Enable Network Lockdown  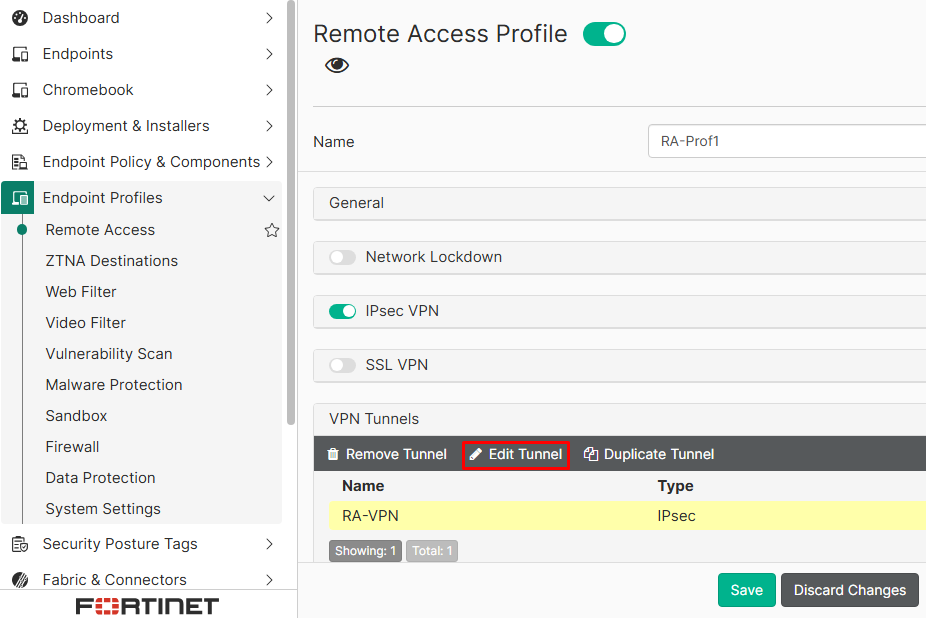click(x=342, y=257)
